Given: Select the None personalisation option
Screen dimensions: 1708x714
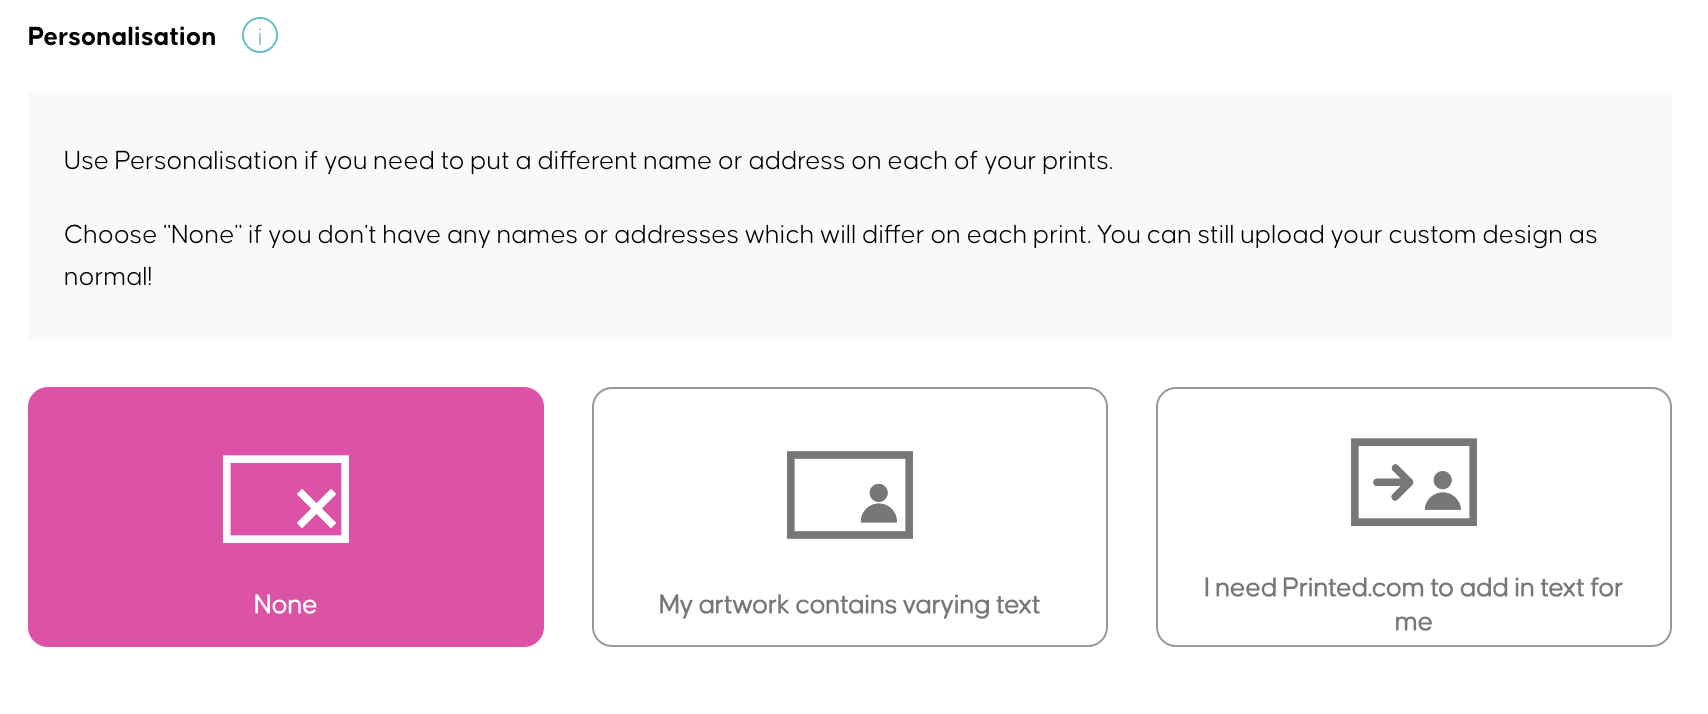Looking at the screenshot, I should tap(287, 515).
